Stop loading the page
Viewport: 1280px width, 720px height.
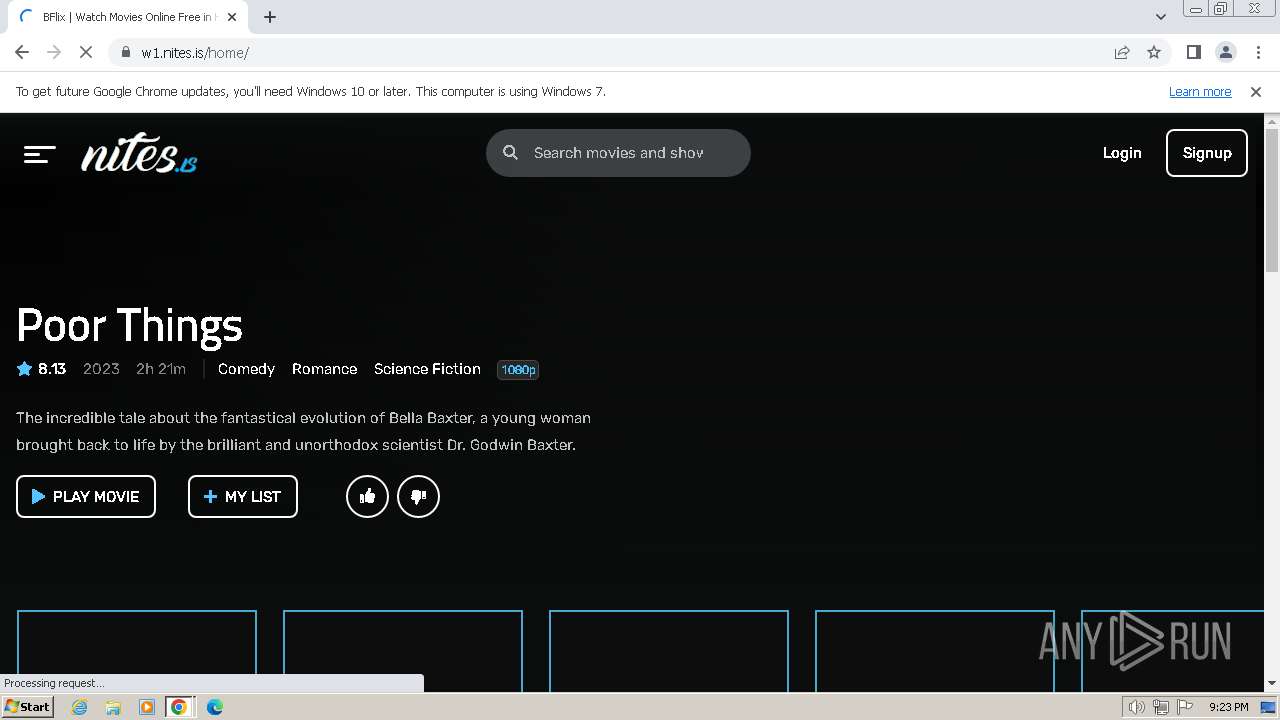[86, 52]
